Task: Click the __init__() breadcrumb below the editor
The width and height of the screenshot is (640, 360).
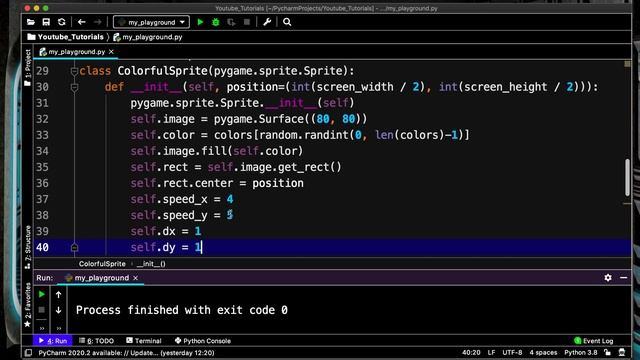Action: click(x=151, y=264)
